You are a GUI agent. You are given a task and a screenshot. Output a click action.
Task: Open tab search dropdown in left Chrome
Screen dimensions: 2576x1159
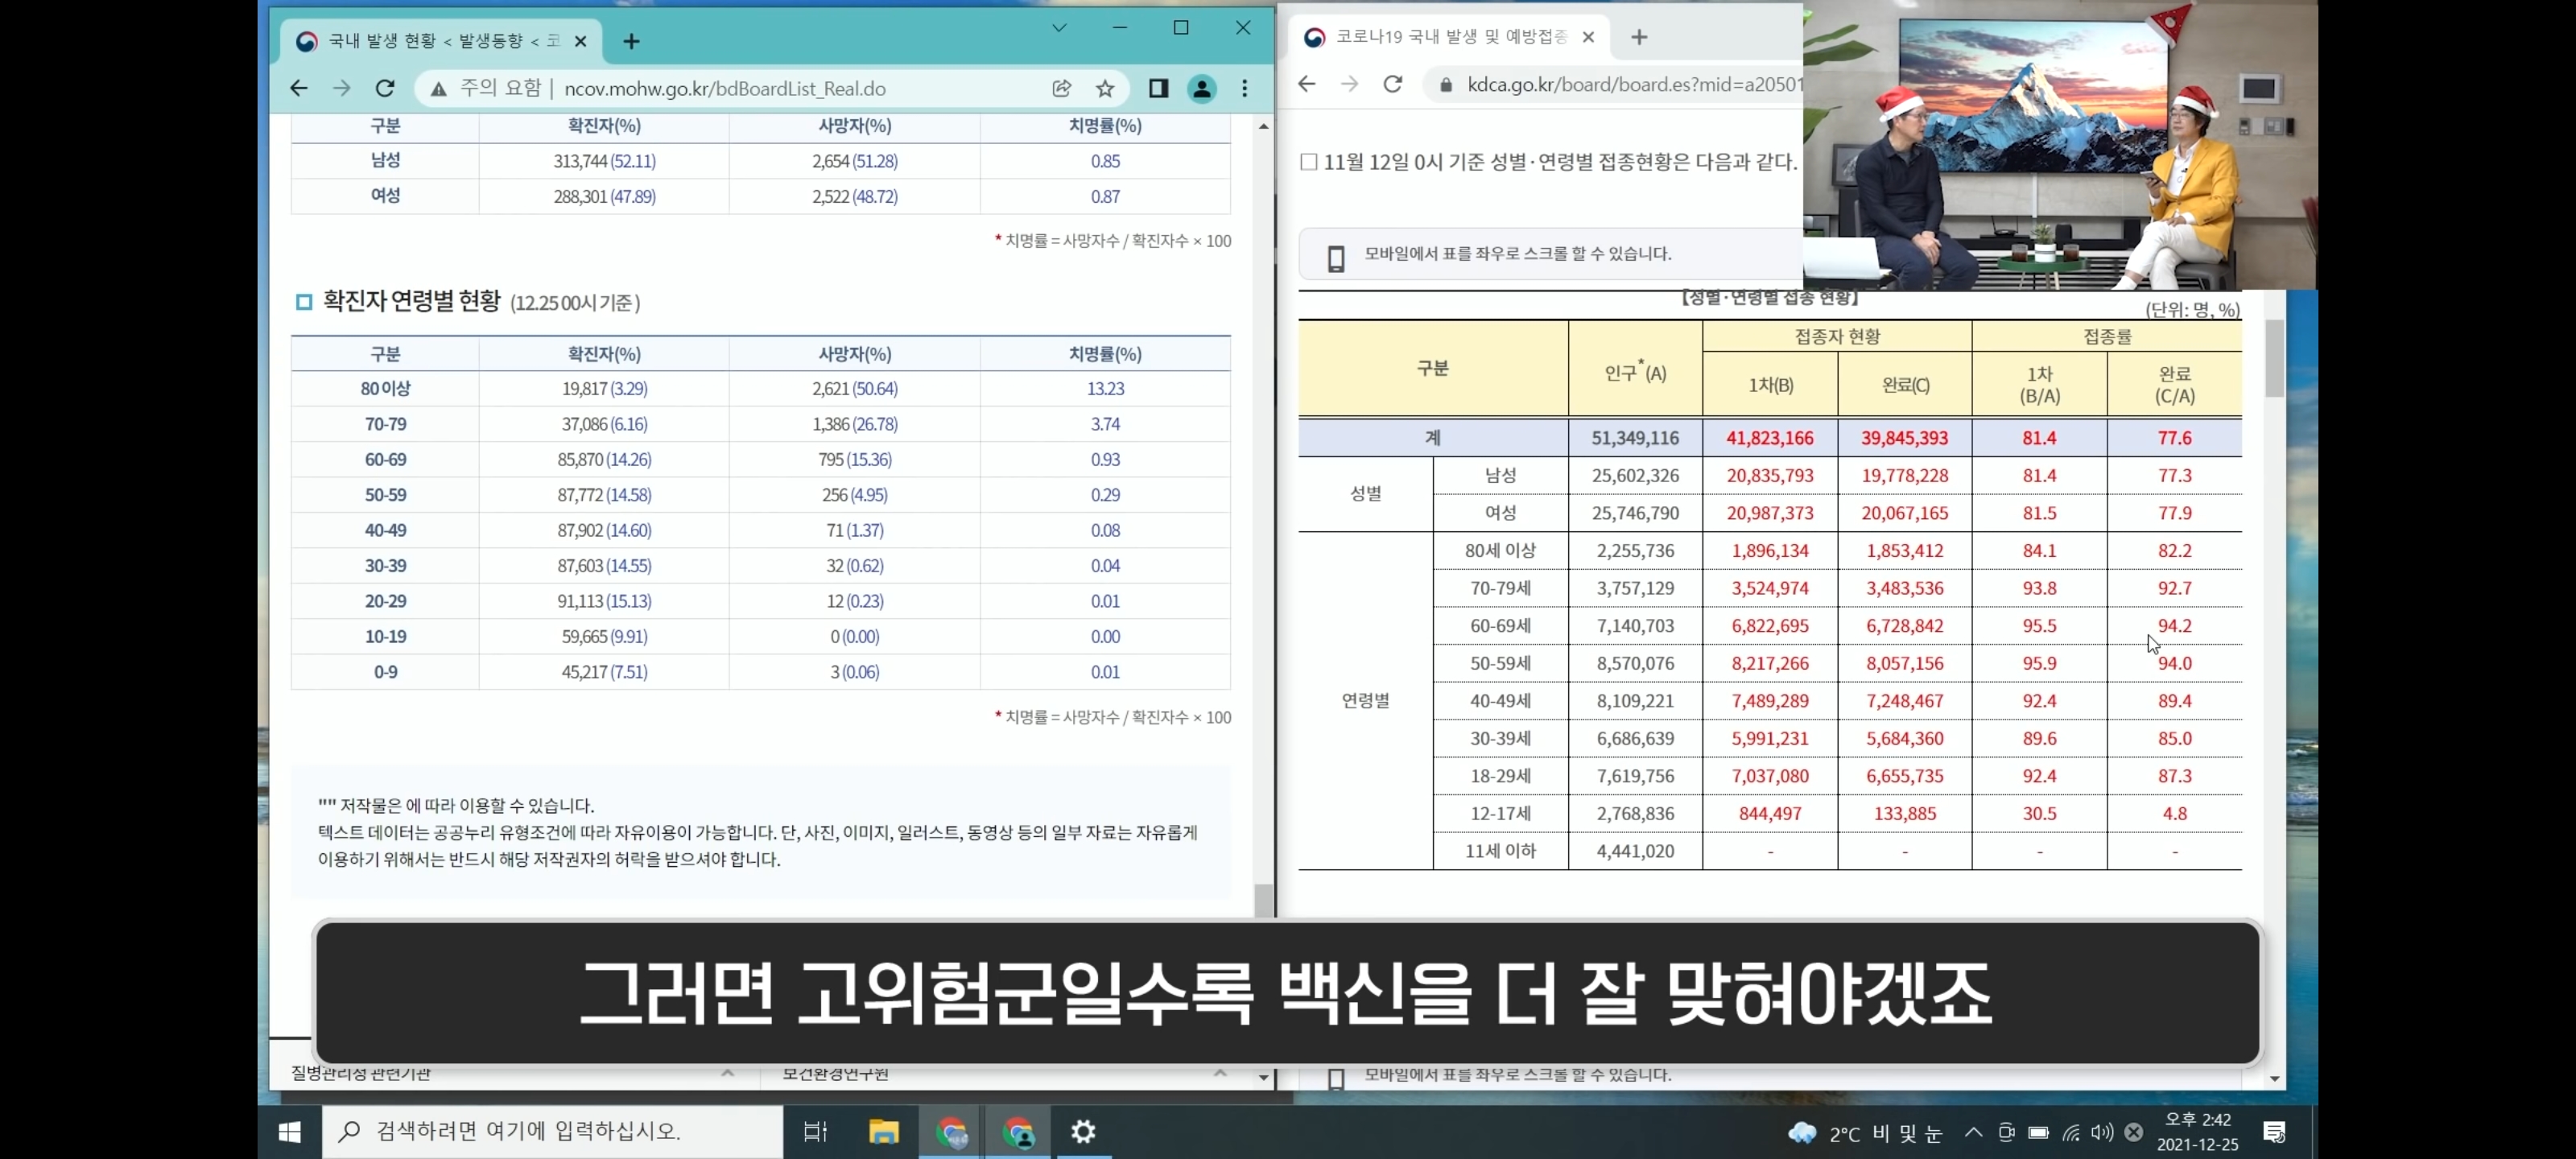tap(1059, 28)
